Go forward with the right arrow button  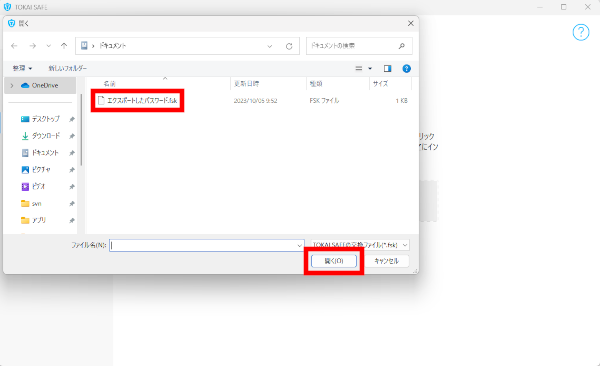[33, 46]
